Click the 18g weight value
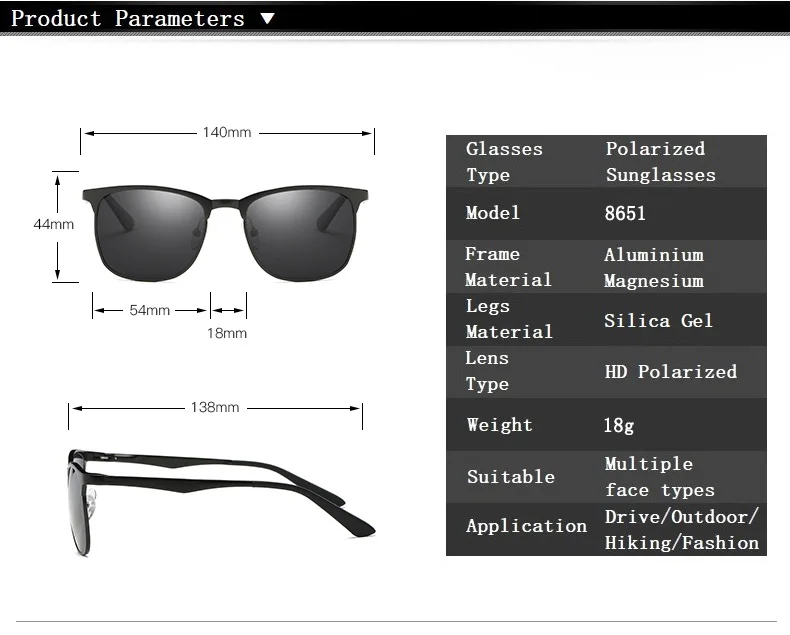The width and height of the screenshot is (790, 635). (x=619, y=425)
